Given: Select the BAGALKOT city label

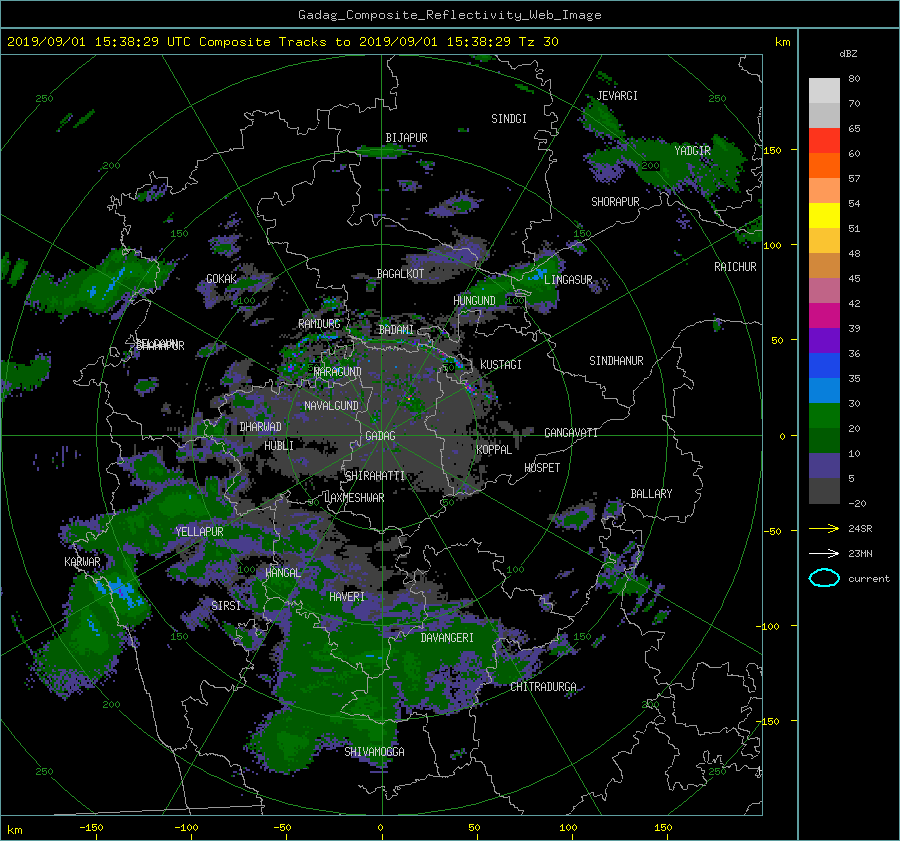Looking at the screenshot, I should click(400, 274).
